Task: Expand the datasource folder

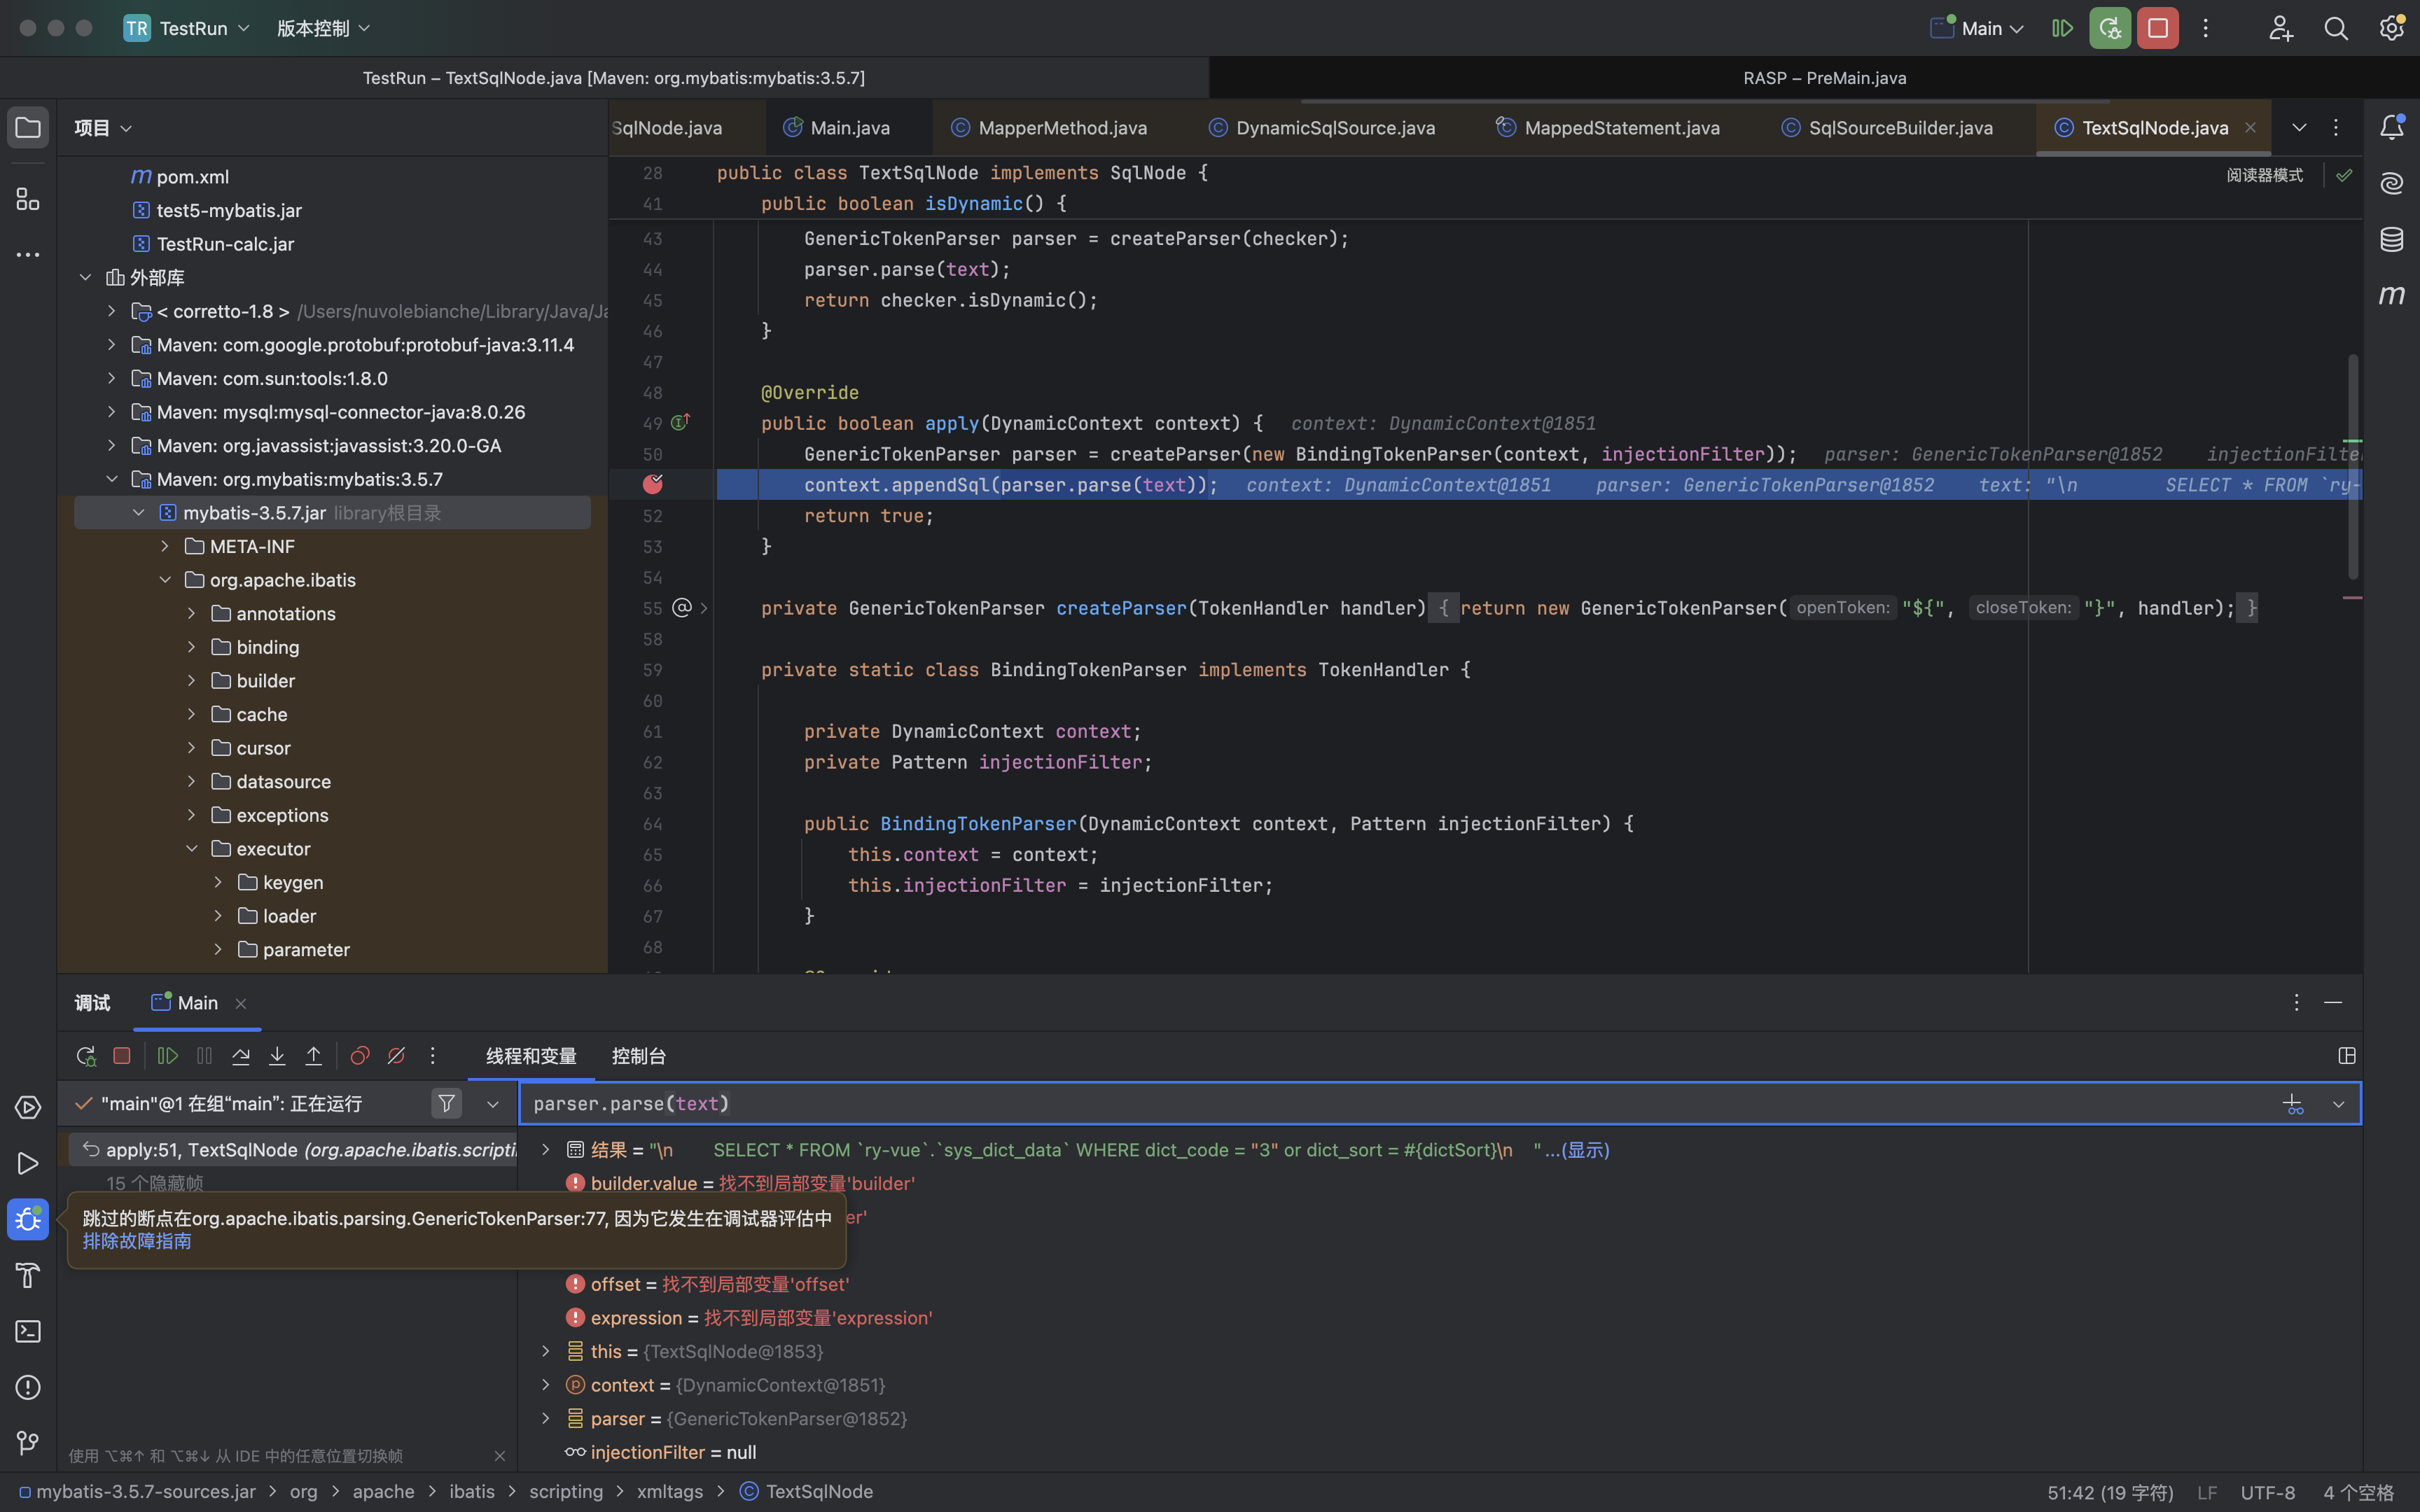Action: (192, 781)
